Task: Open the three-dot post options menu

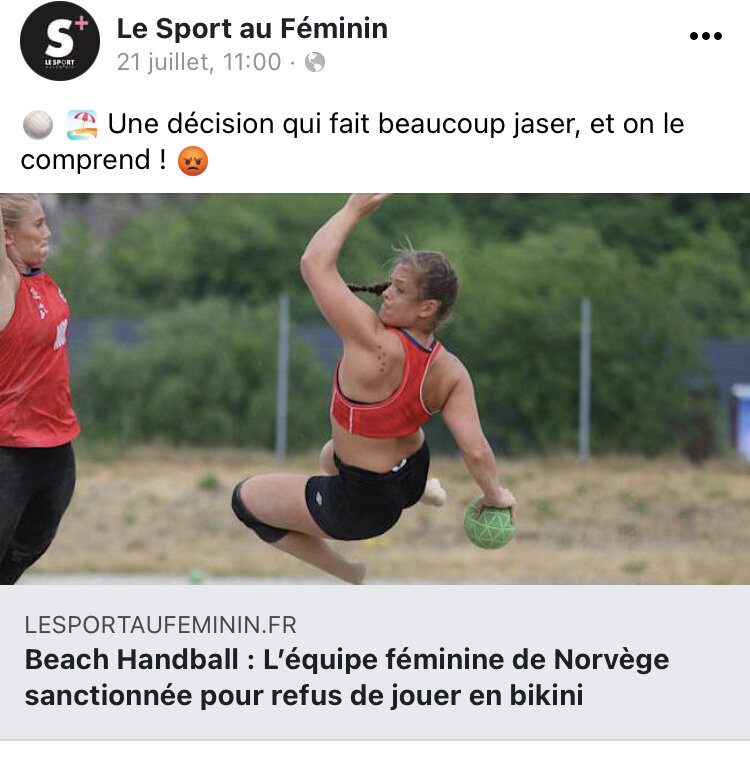Action: point(706,36)
